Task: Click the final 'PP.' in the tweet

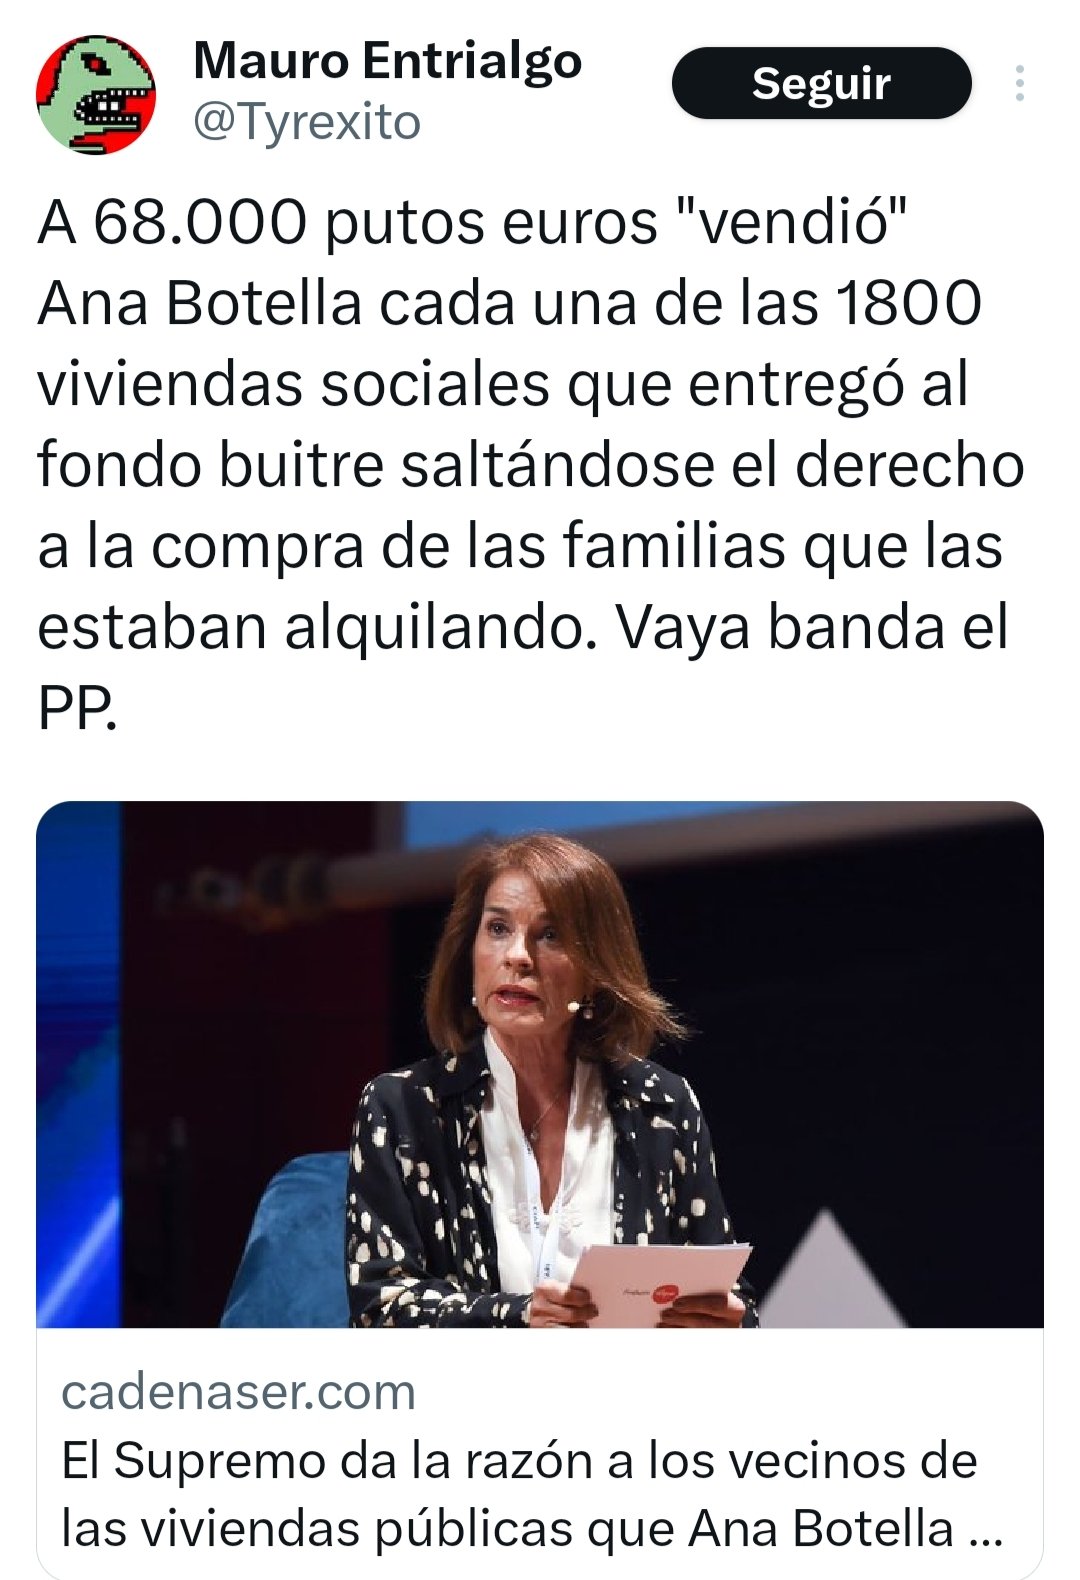Action: pyautogui.click(x=77, y=708)
